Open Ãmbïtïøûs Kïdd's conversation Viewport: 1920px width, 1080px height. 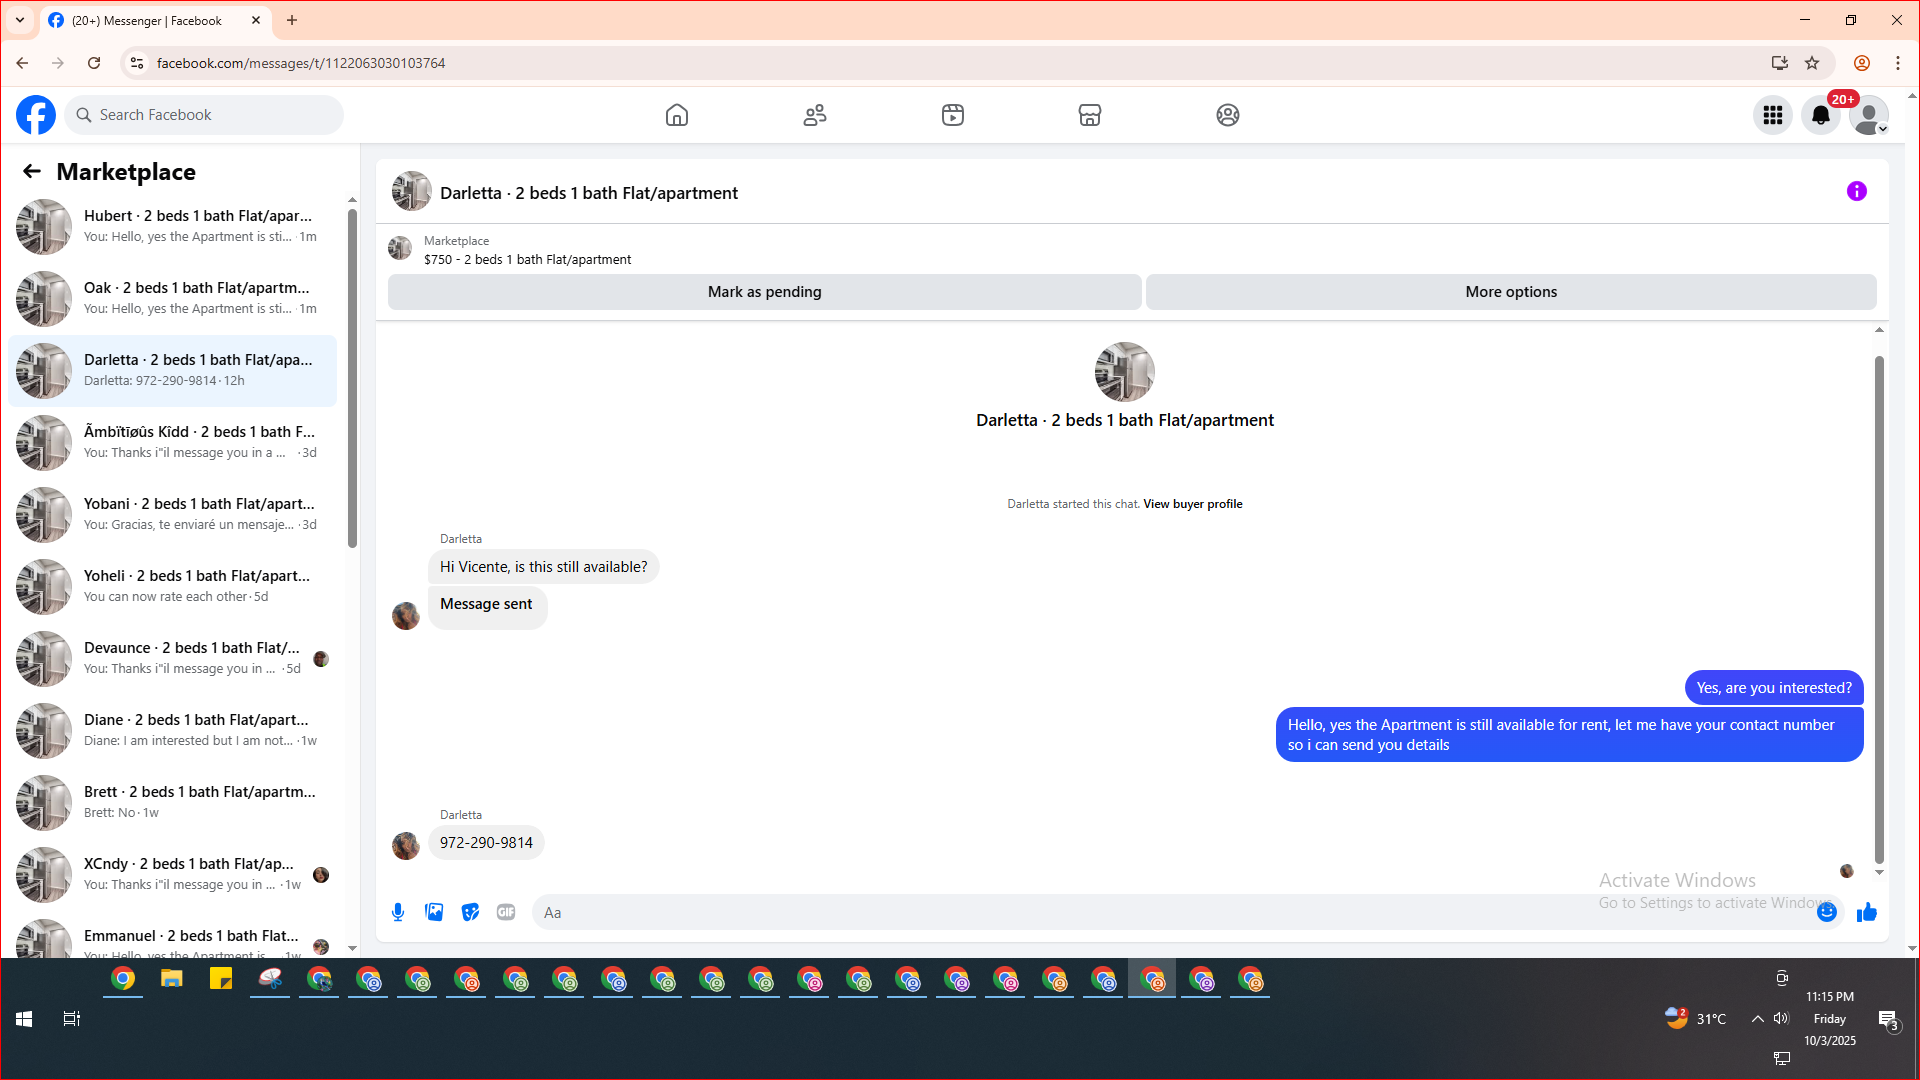[x=172, y=443]
